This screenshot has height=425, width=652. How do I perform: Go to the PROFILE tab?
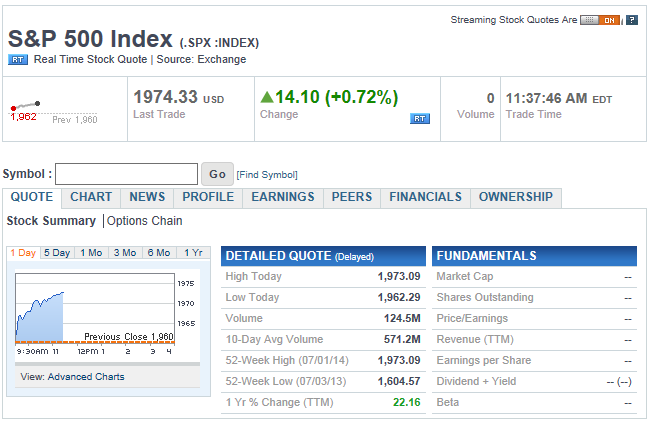208,197
